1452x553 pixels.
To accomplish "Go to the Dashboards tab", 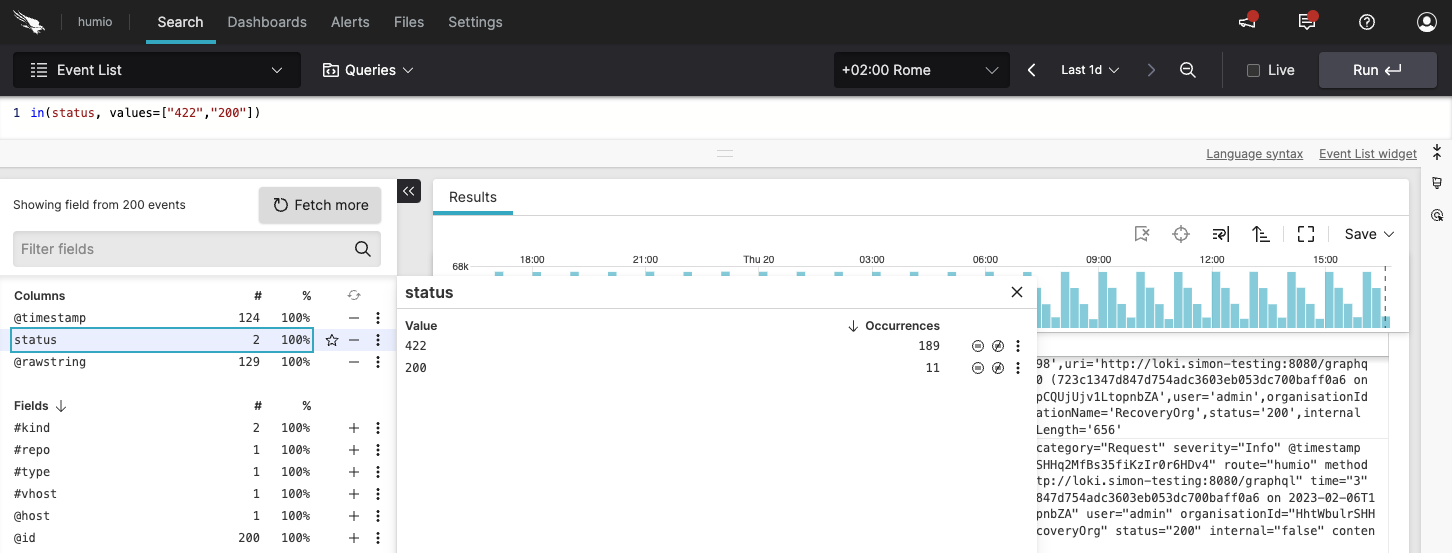I will click(x=267, y=22).
